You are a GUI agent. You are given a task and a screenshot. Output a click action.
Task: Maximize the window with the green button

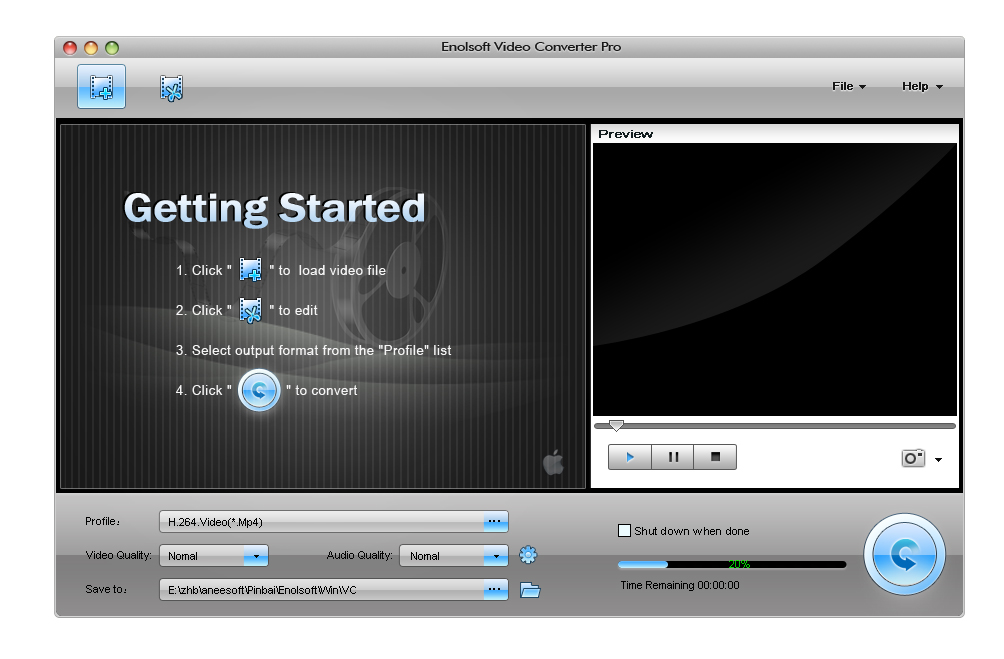pos(112,48)
